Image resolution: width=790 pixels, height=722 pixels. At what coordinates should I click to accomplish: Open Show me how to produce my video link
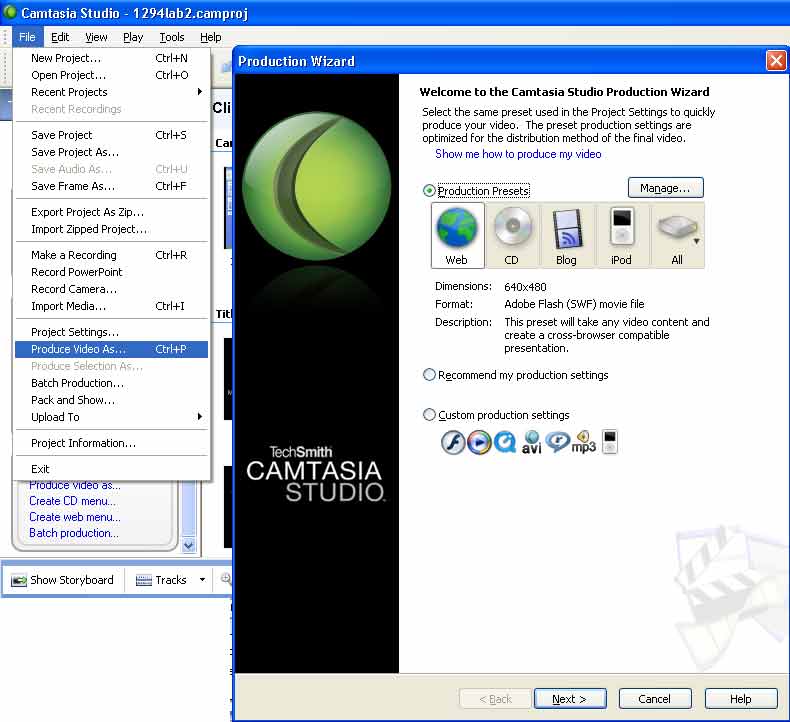[x=518, y=154]
